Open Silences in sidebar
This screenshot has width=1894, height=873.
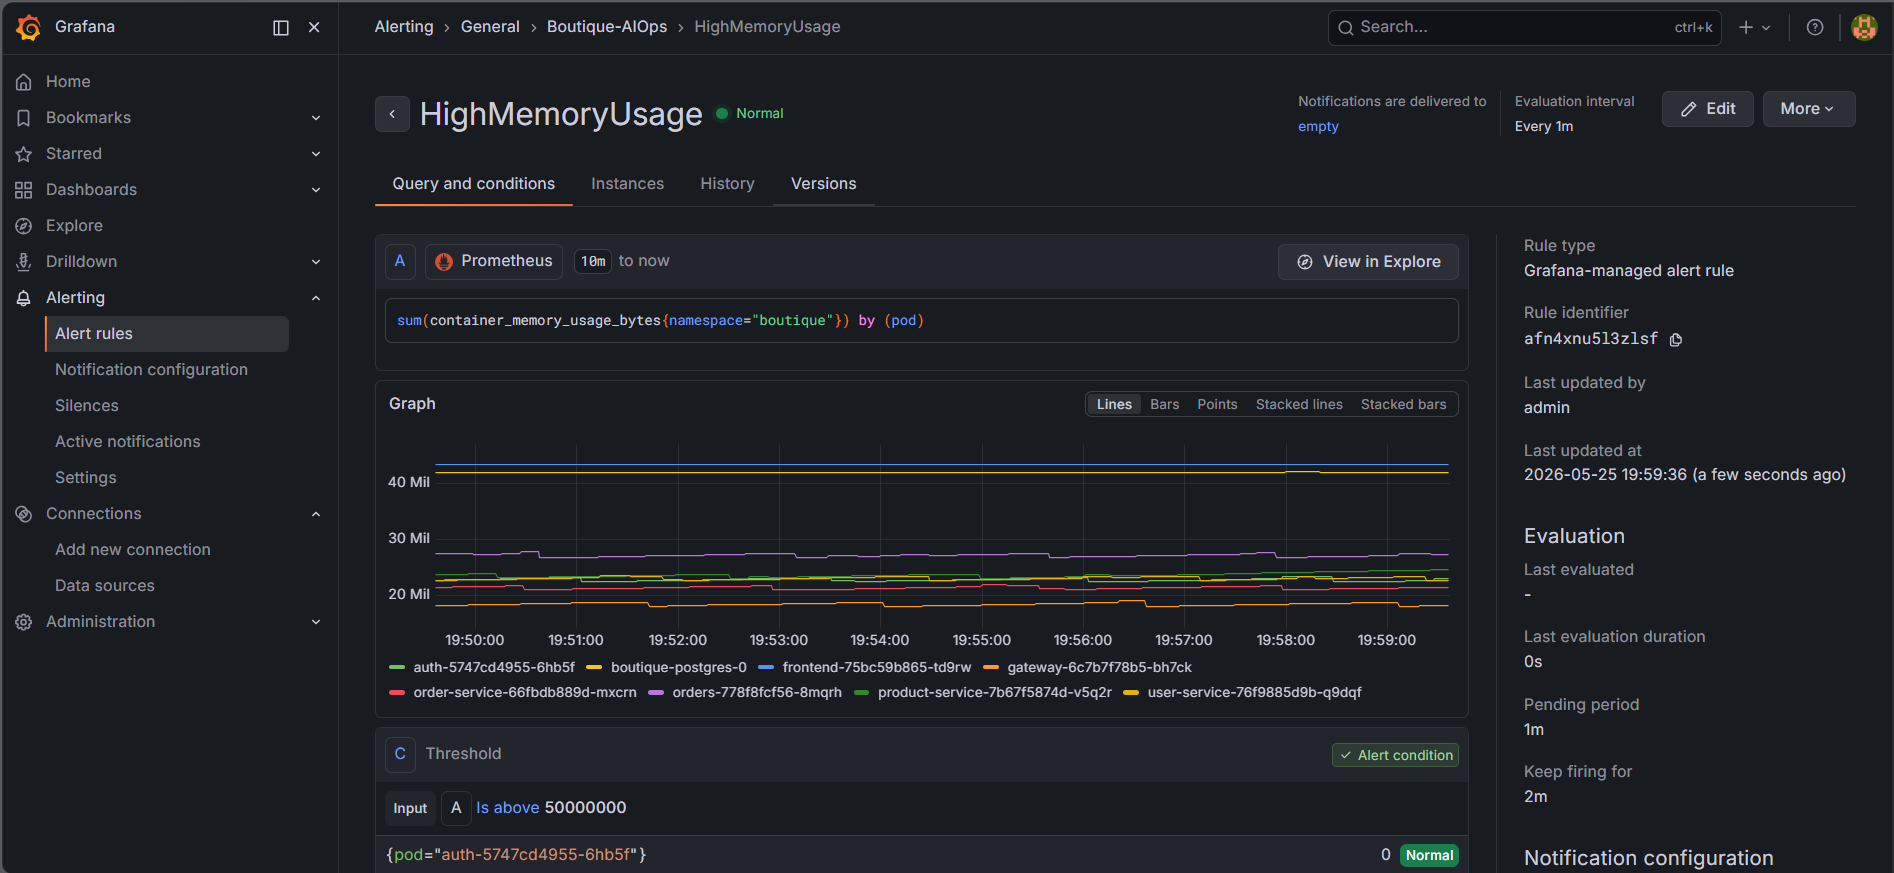point(87,406)
